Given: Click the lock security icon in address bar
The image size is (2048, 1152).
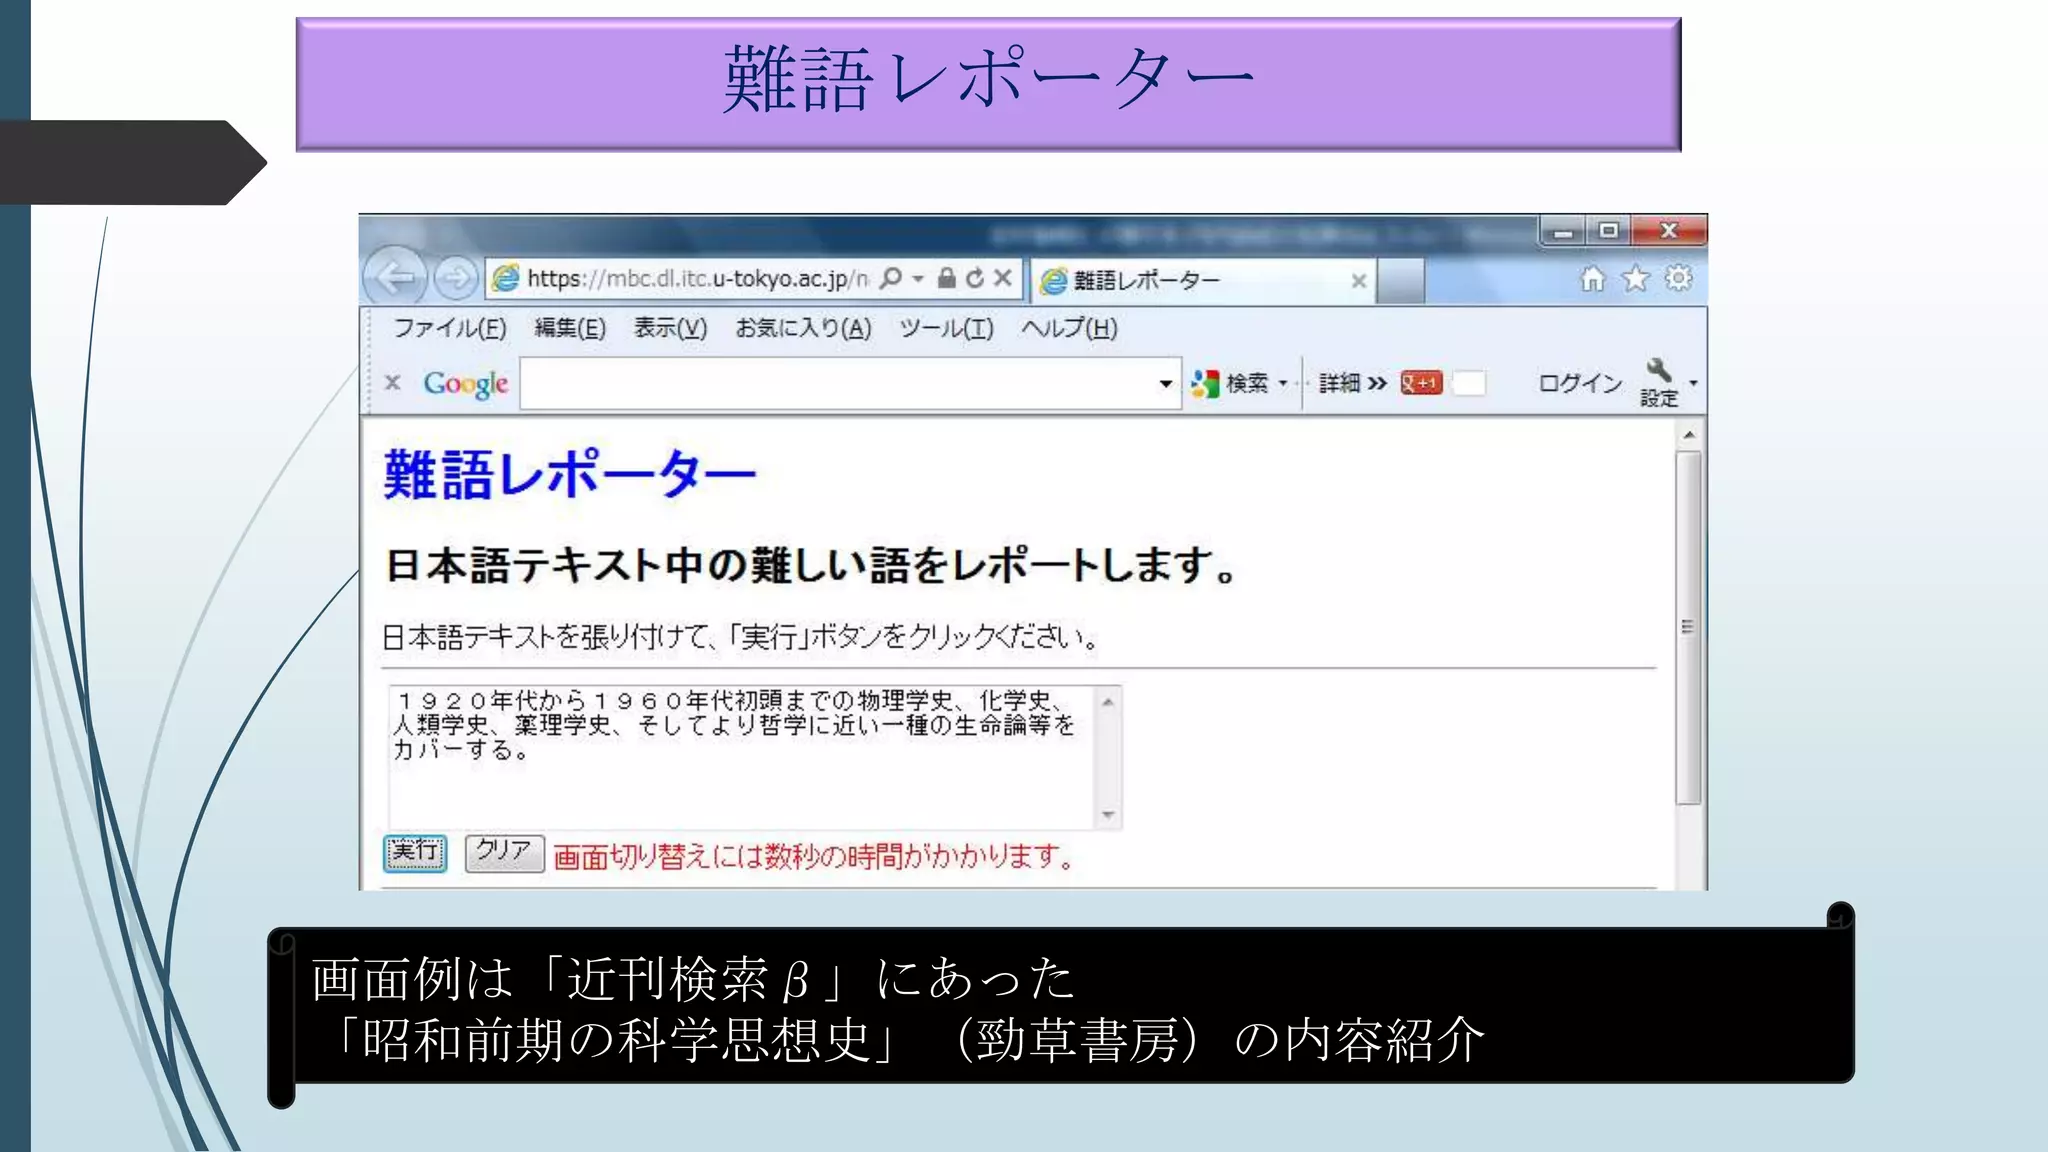Looking at the screenshot, I should pyautogui.click(x=946, y=278).
